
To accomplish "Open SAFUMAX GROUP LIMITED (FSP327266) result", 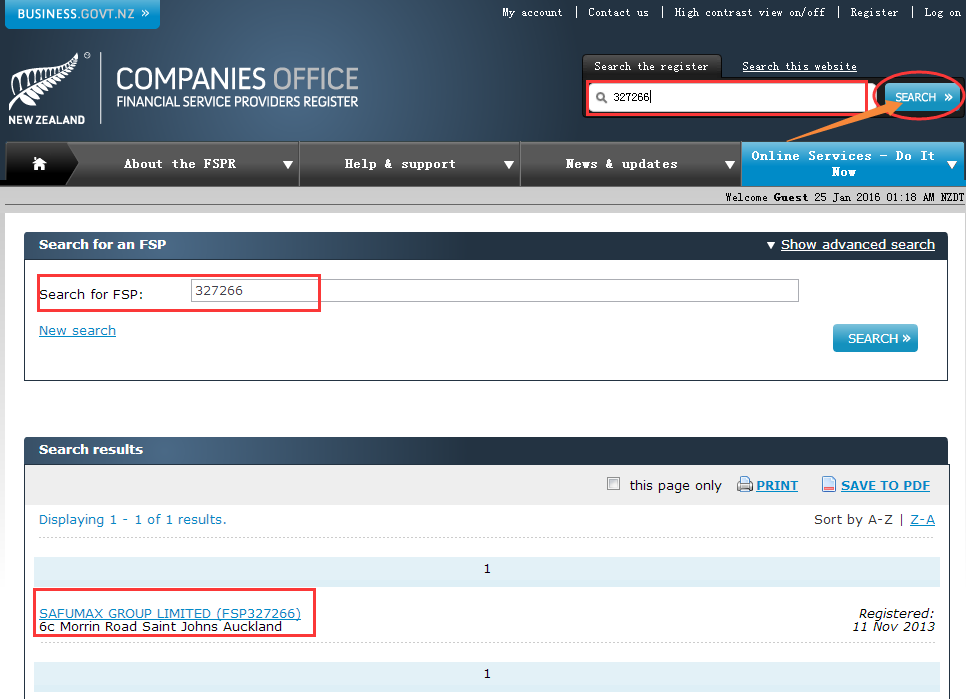I will coord(170,613).
